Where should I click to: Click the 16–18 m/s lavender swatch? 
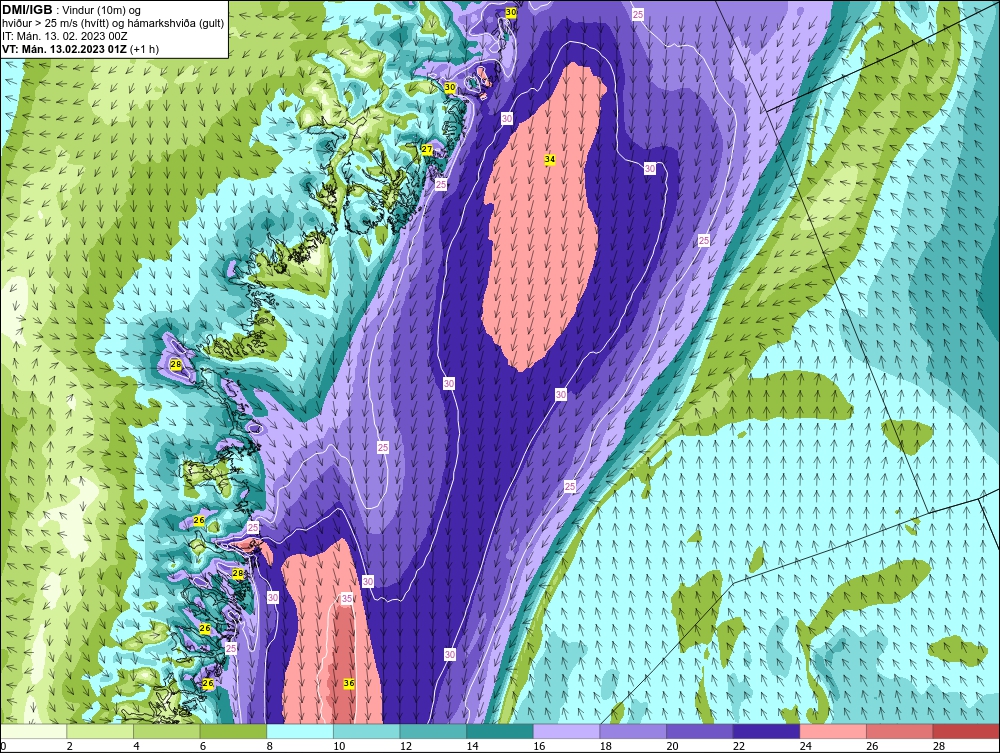[x=566, y=731]
